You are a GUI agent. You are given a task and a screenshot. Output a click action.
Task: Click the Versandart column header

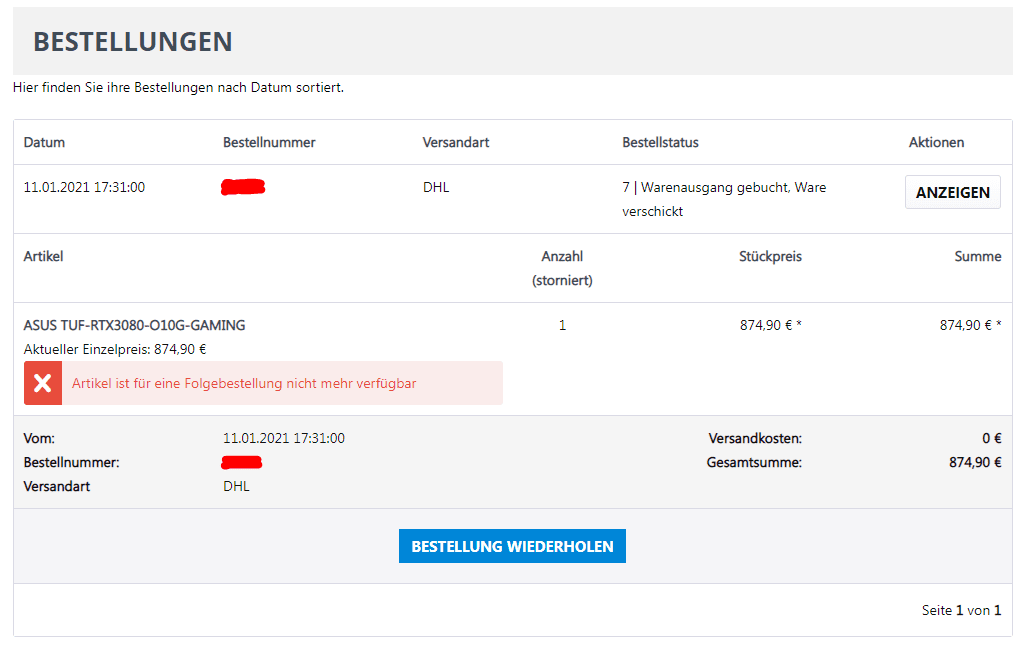point(456,142)
